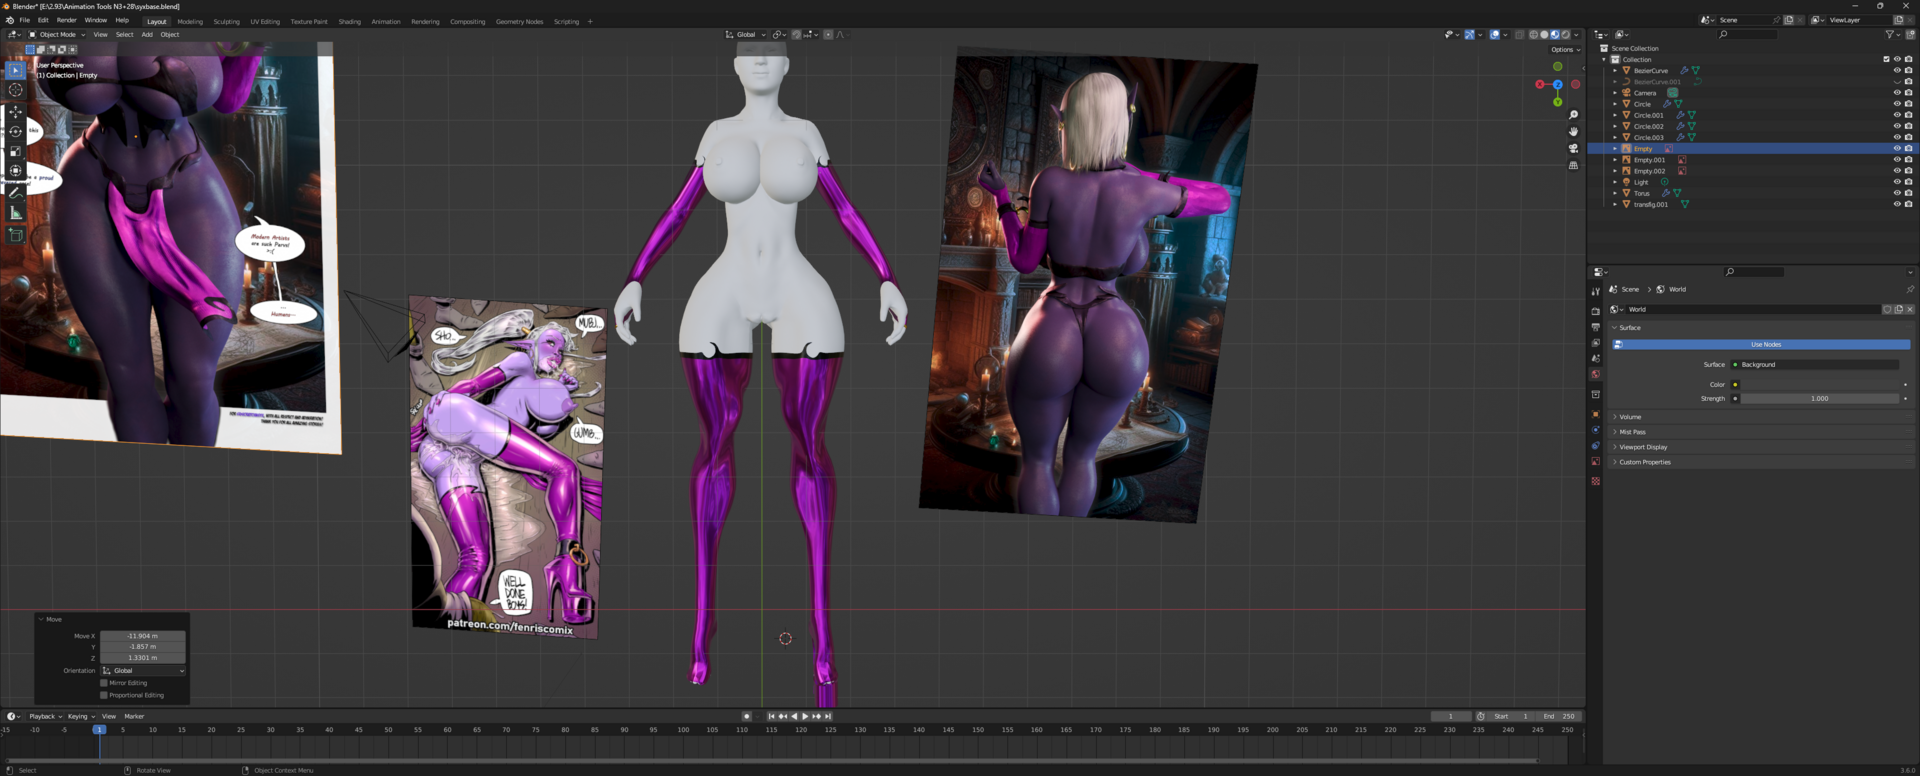Hide the Torus object in viewport
1920x776 pixels.
[x=1897, y=193]
